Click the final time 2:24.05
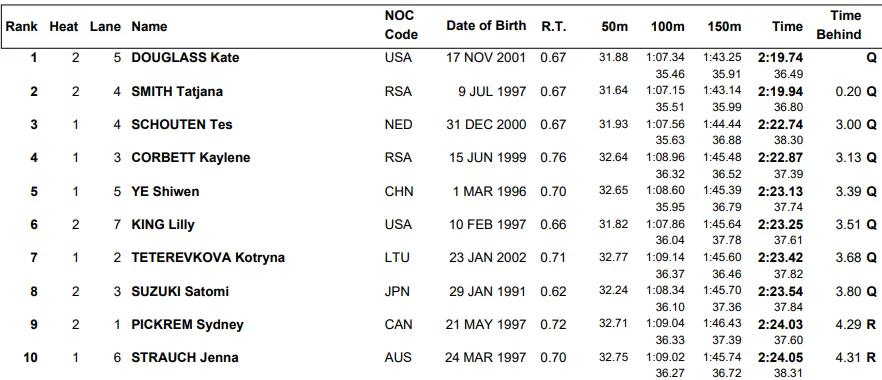 click(780, 358)
